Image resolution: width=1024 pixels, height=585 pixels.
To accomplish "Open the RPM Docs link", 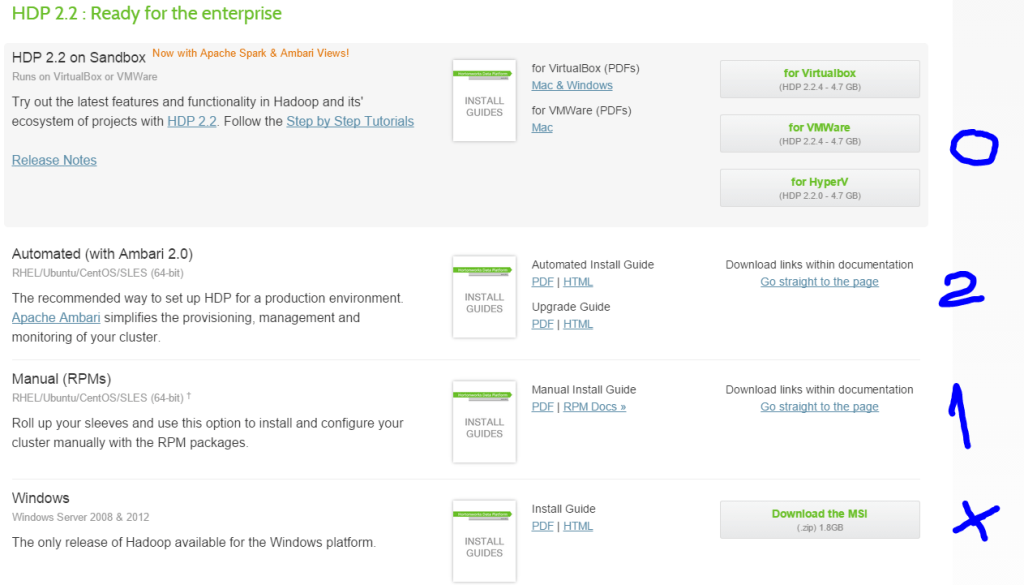I will point(594,406).
